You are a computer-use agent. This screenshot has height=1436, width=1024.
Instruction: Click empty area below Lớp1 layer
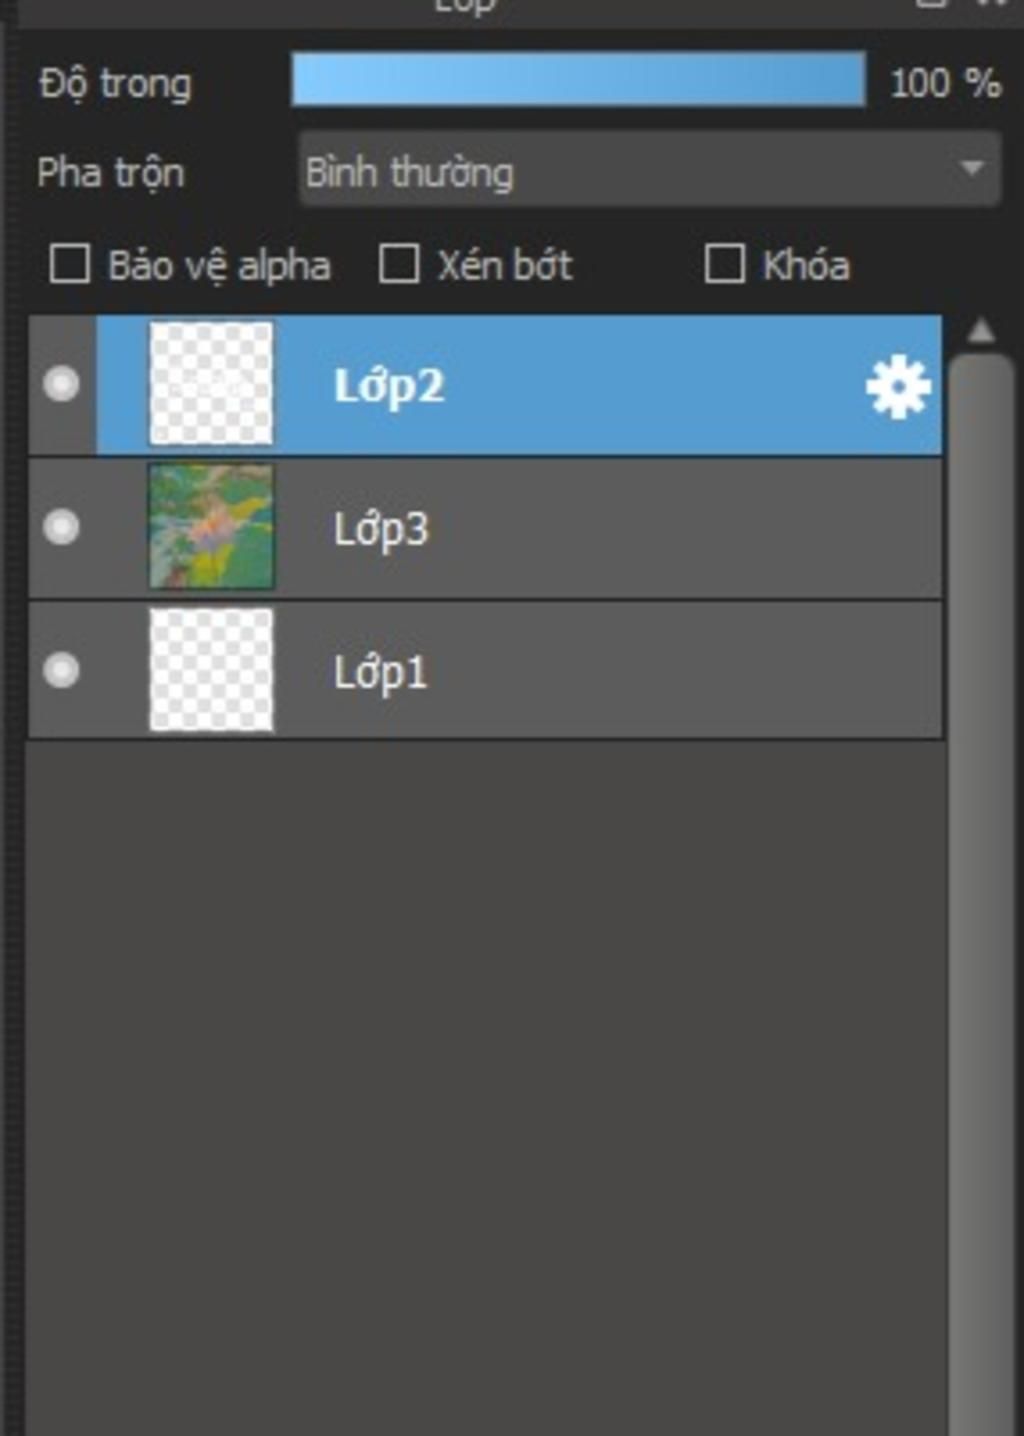485,1085
